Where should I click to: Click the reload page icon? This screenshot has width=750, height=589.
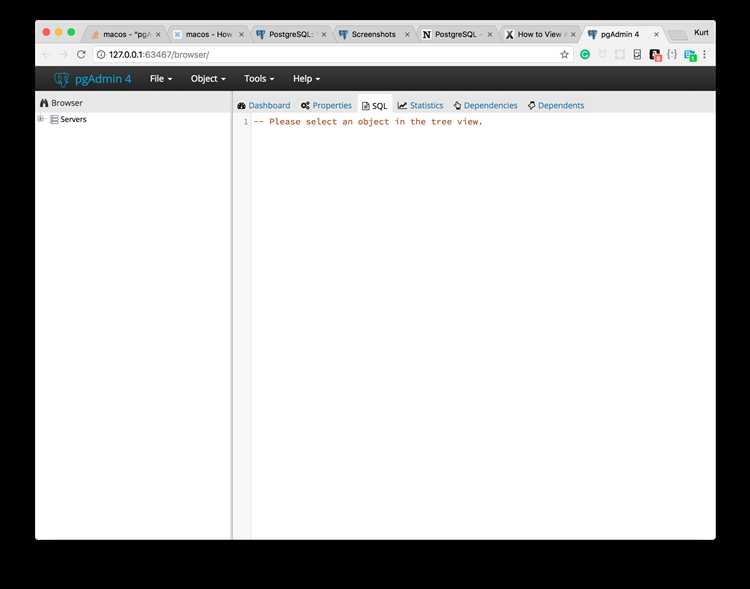click(82, 54)
